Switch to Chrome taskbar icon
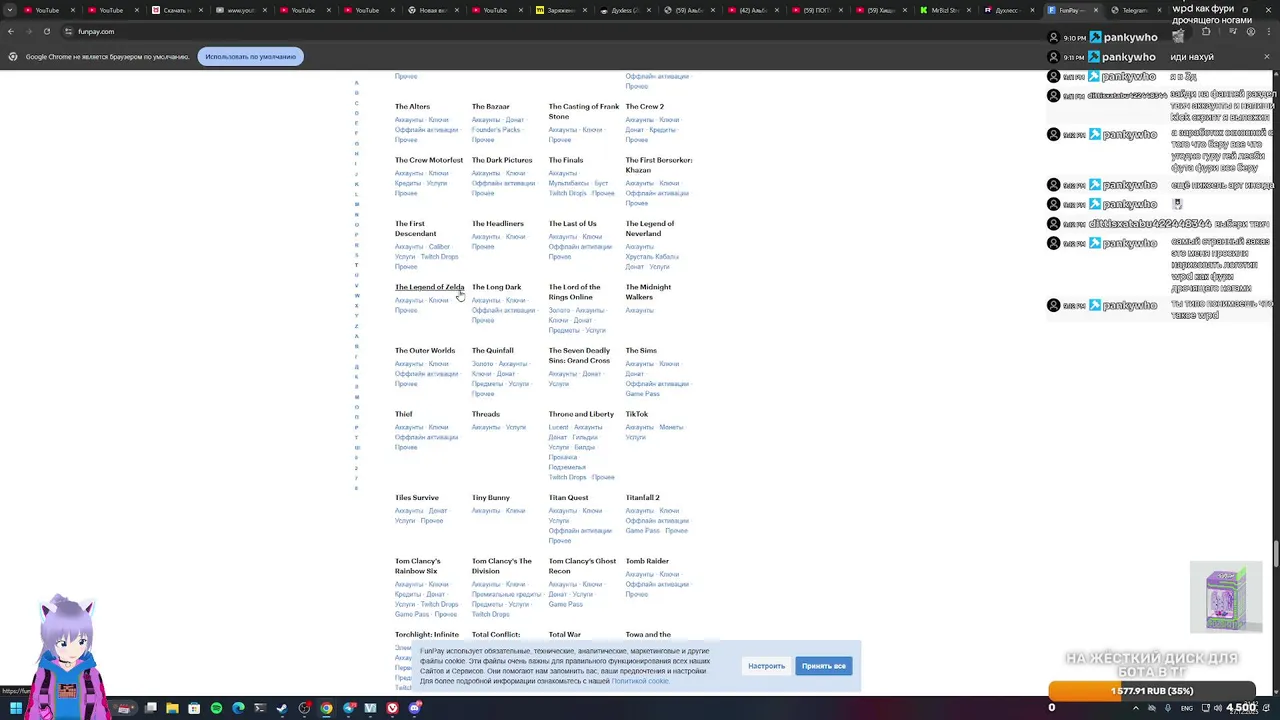Image resolution: width=1280 pixels, height=720 pixels. tap(326, 708)
